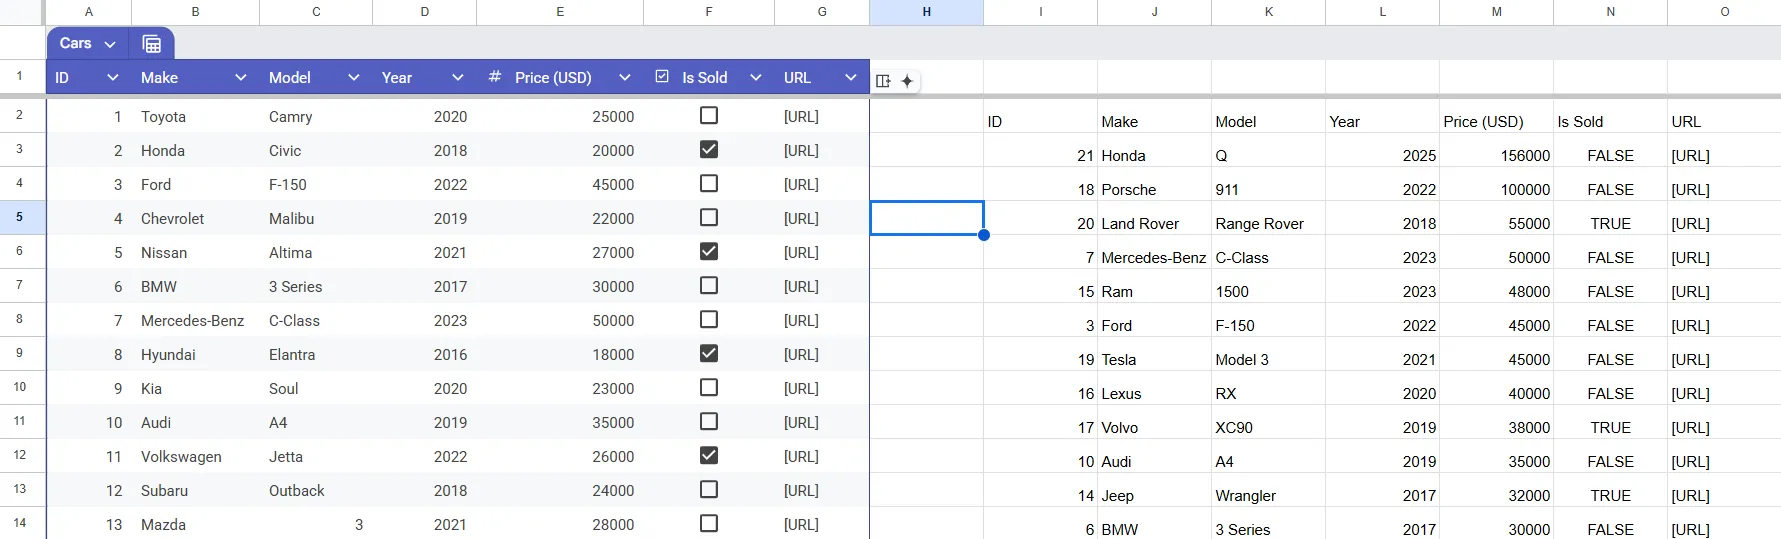Open the URL column dropdown arrow
This screenshot has width=1781, height=539.
tap(850, 78)
